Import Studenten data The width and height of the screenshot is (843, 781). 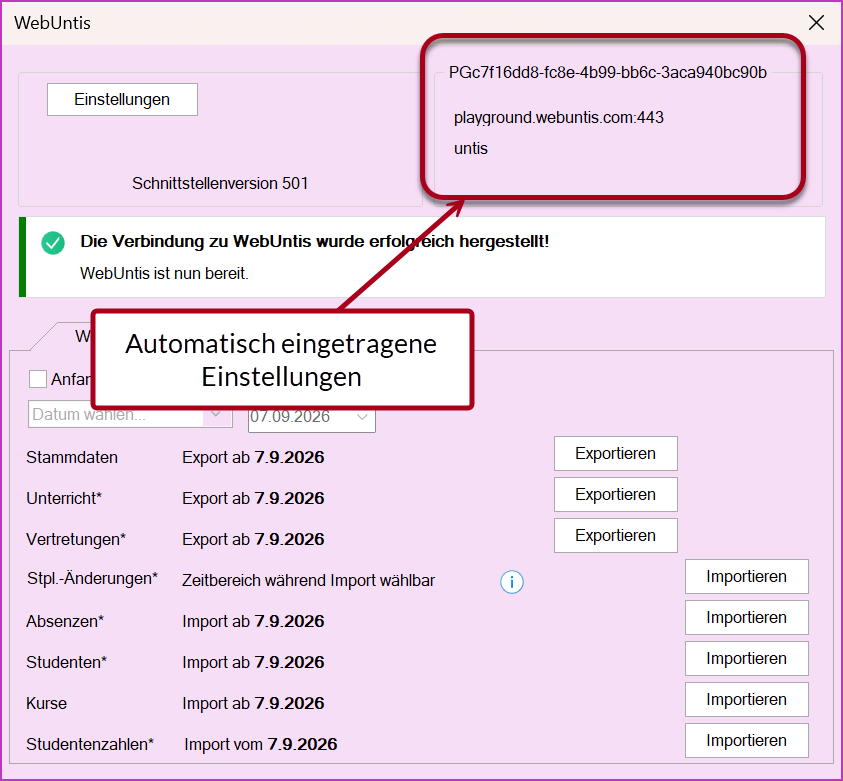coord(747,658)
